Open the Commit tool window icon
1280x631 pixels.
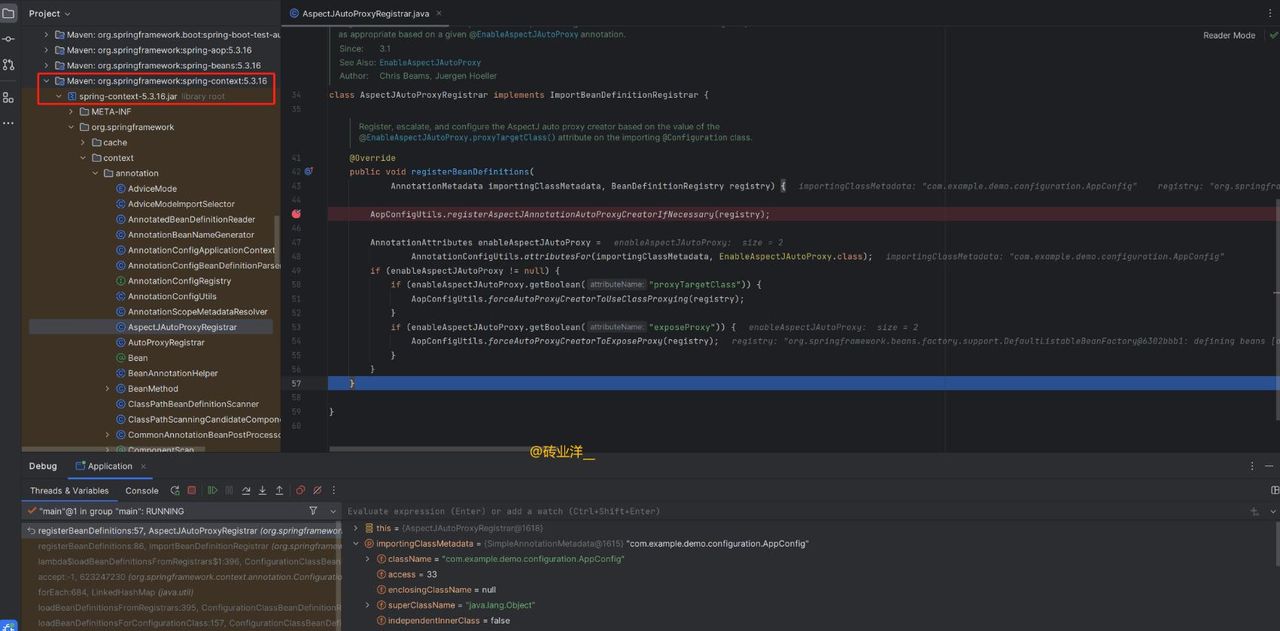tap(9, 38)
